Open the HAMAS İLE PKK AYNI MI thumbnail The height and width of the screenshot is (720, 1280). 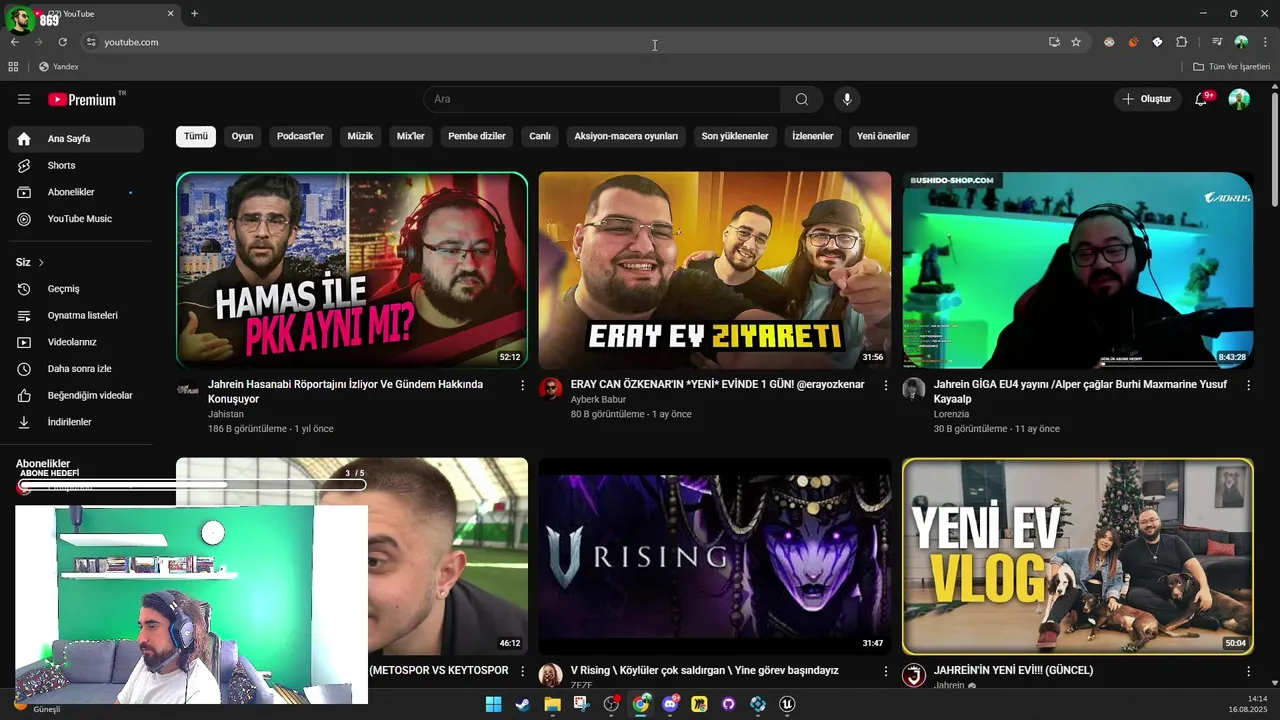[x=352, y=270]
